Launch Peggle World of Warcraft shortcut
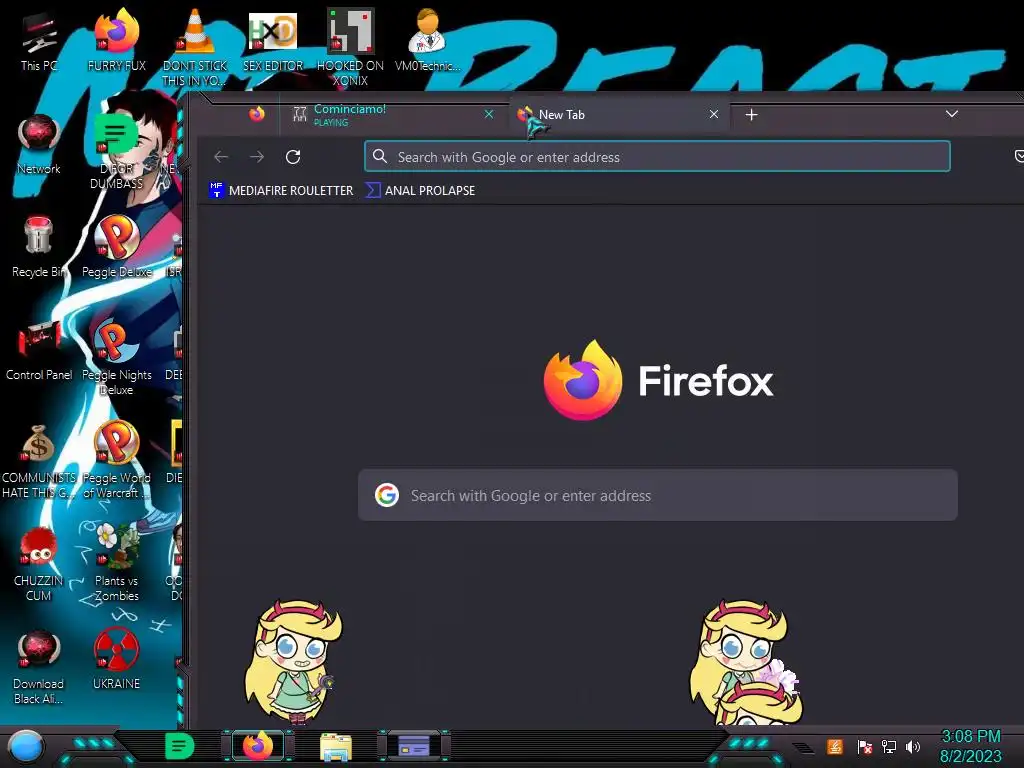 point(117,460)
